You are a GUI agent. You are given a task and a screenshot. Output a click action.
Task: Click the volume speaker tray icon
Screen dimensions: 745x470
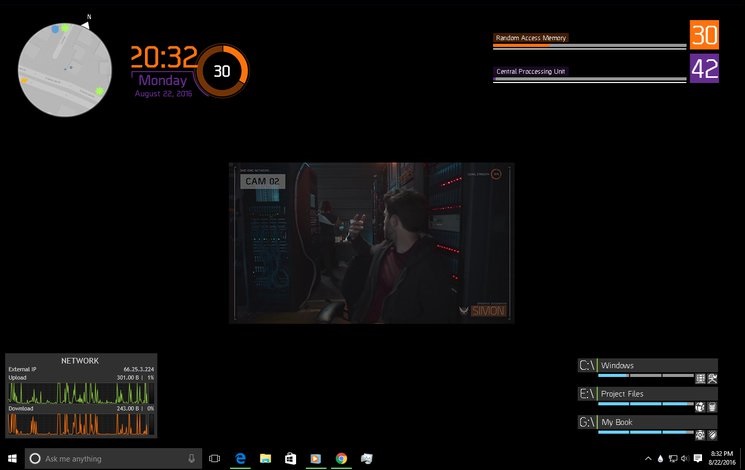coord(685,459)
